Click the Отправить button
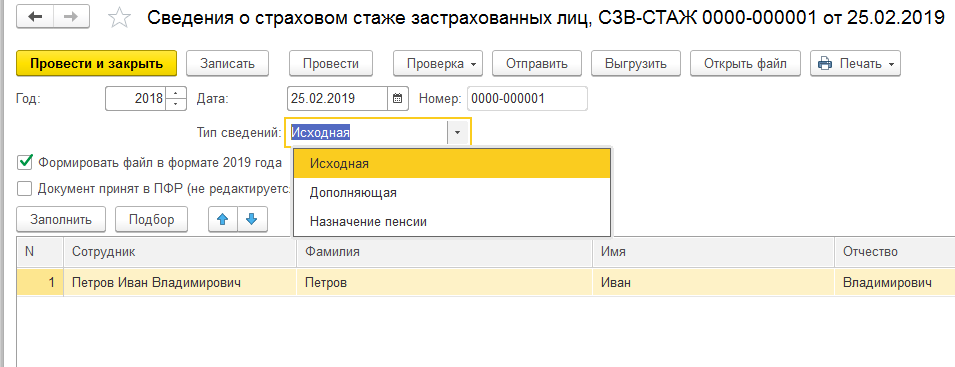The image size is (955, 367). pos(537,64)
